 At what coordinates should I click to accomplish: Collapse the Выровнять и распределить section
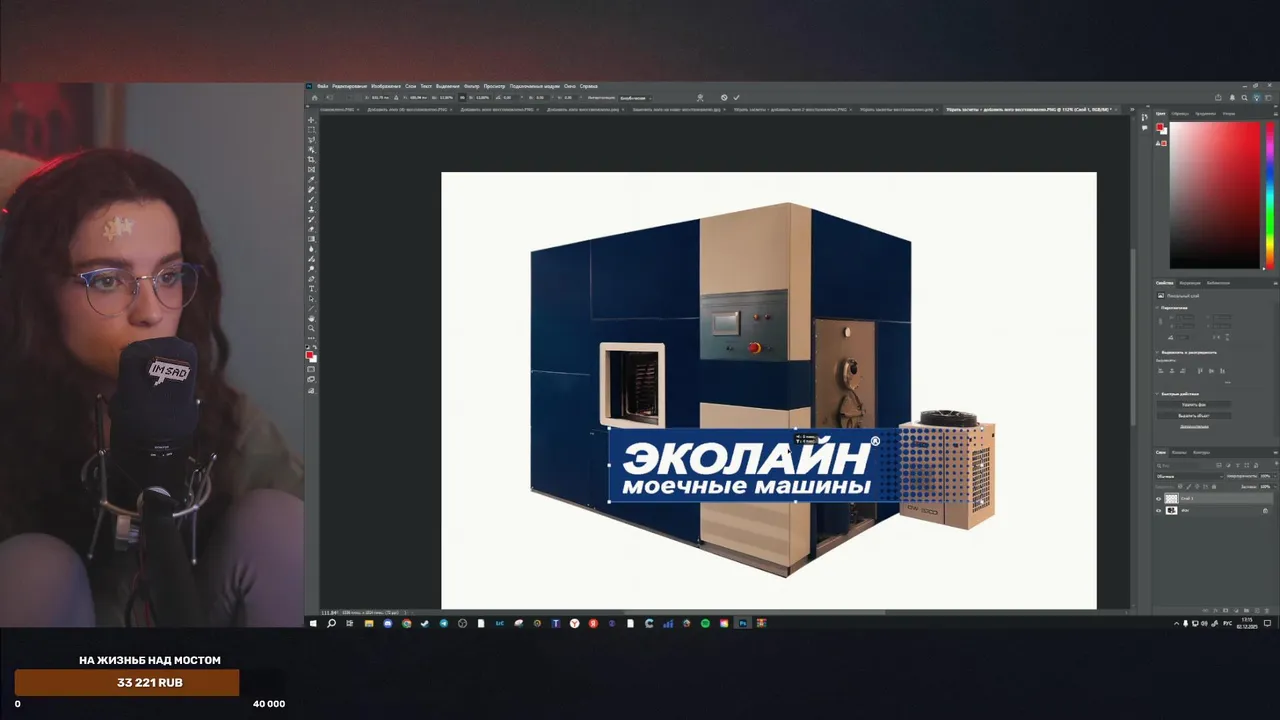pos(1157,353)
